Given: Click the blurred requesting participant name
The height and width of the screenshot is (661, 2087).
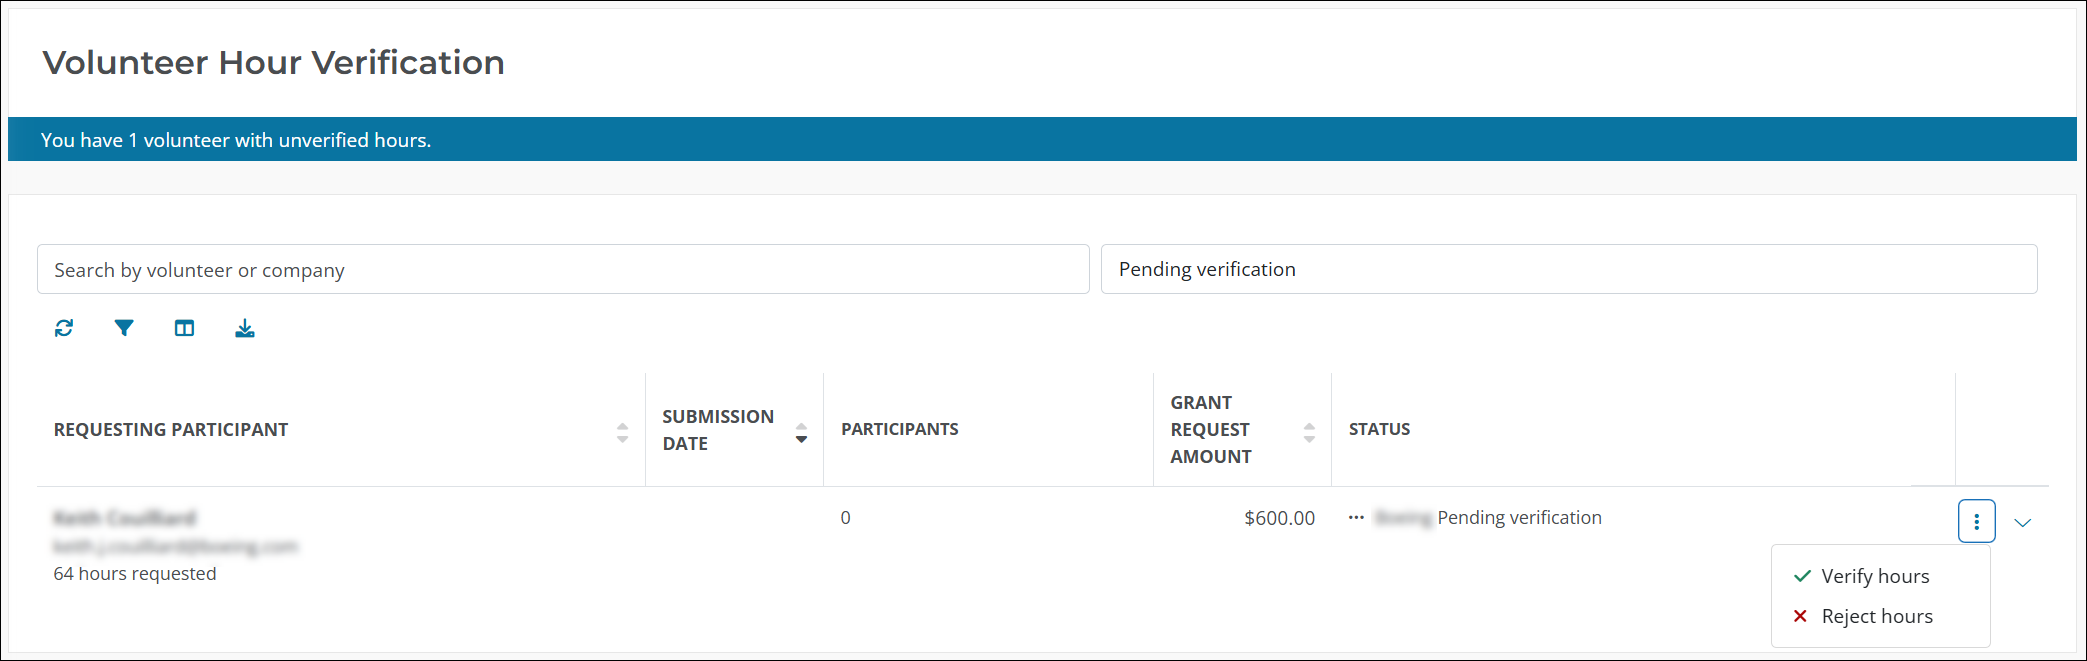Looking at the screenshot, I should 125,518.
